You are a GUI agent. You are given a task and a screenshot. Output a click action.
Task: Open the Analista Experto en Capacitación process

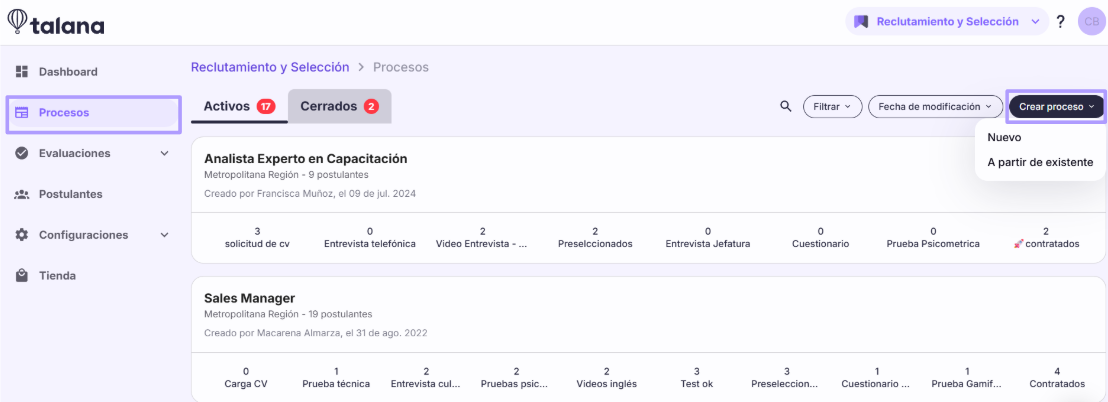[x=305, y=158]
